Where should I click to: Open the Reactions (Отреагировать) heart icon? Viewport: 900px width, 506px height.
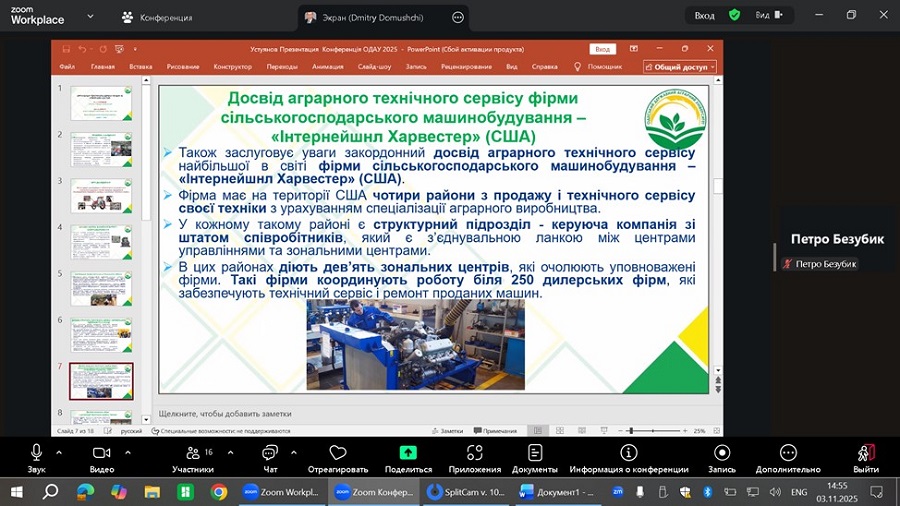(x=338, y=453)
